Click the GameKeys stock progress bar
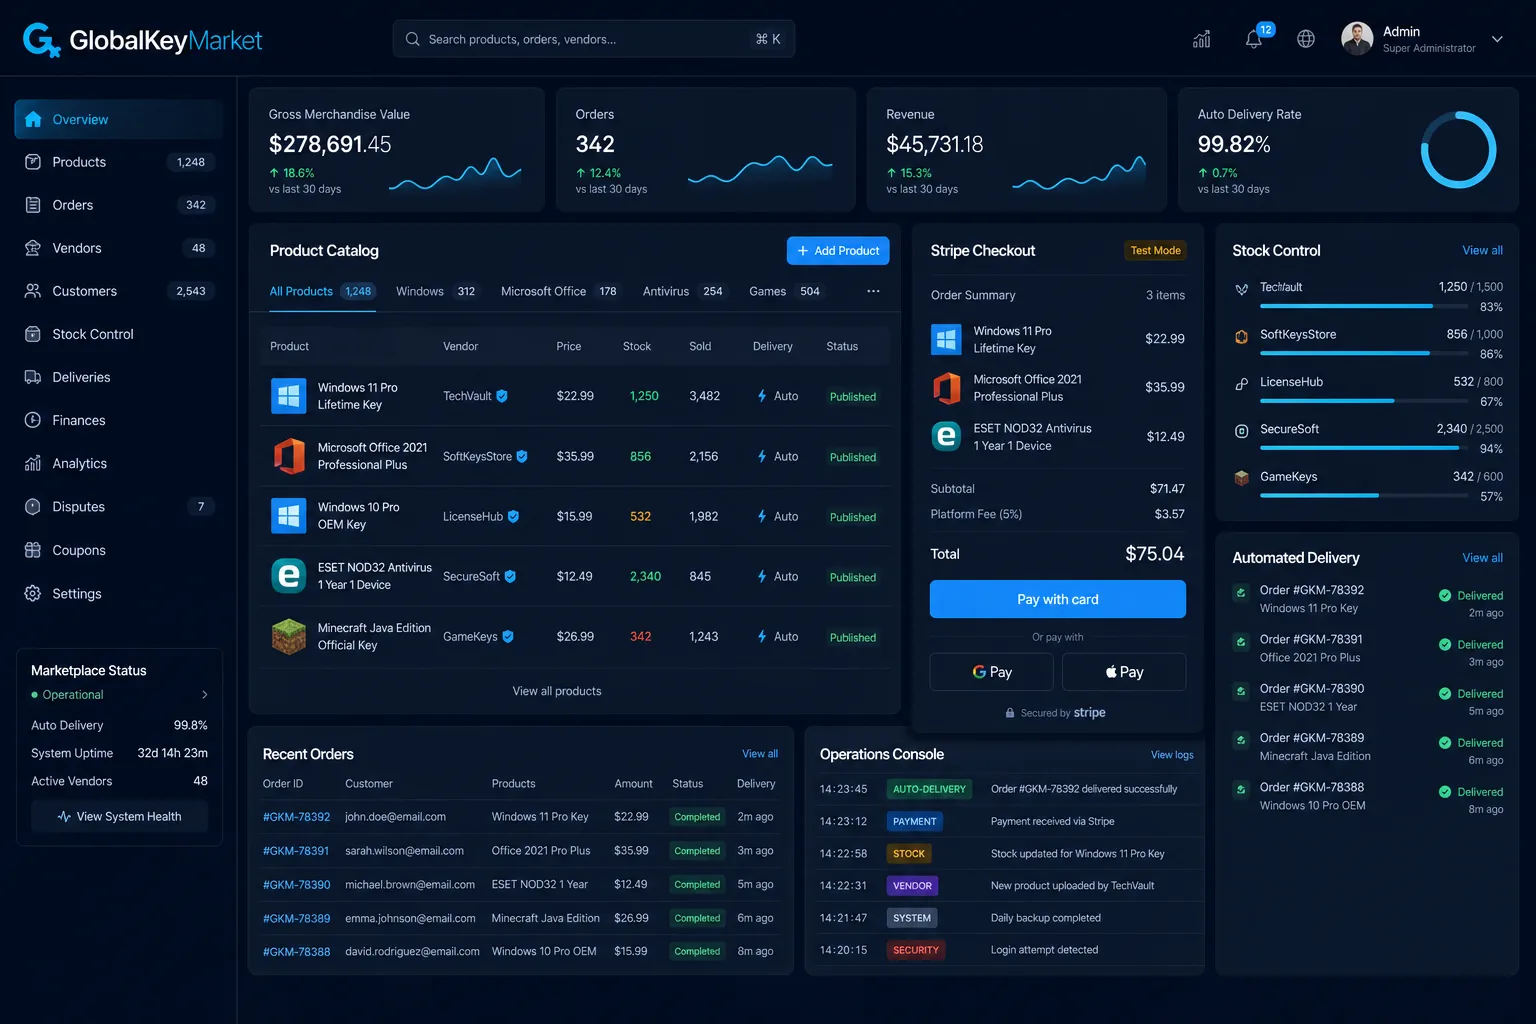 1363,495
